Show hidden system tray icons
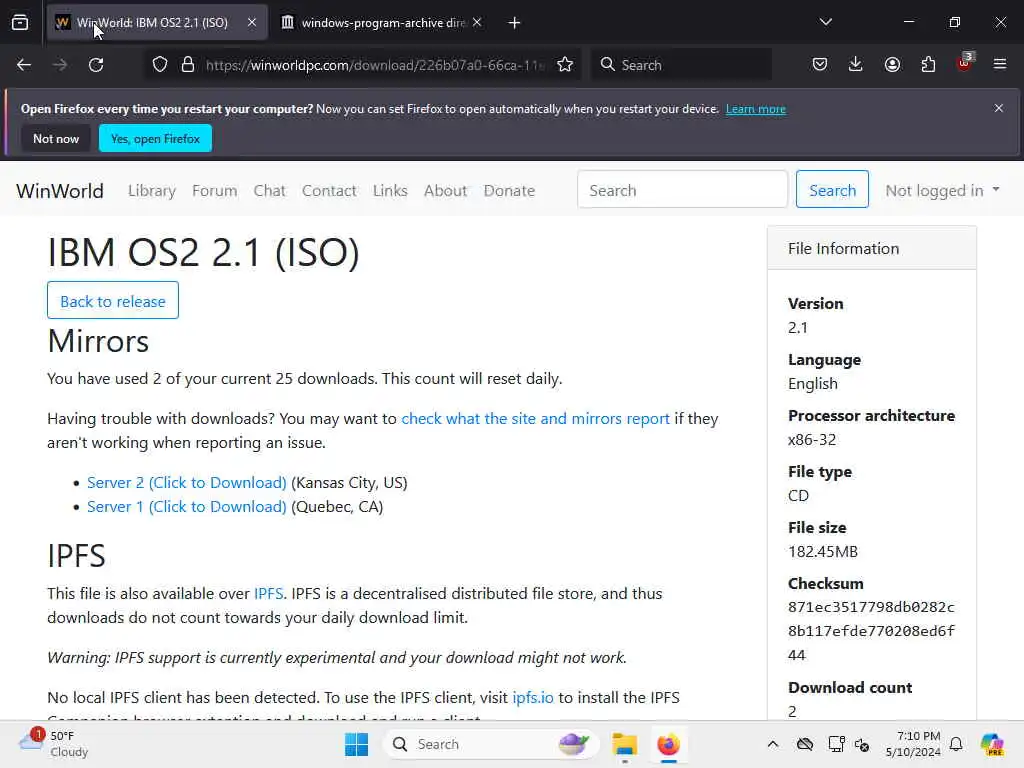 click(x=773, y=744)
